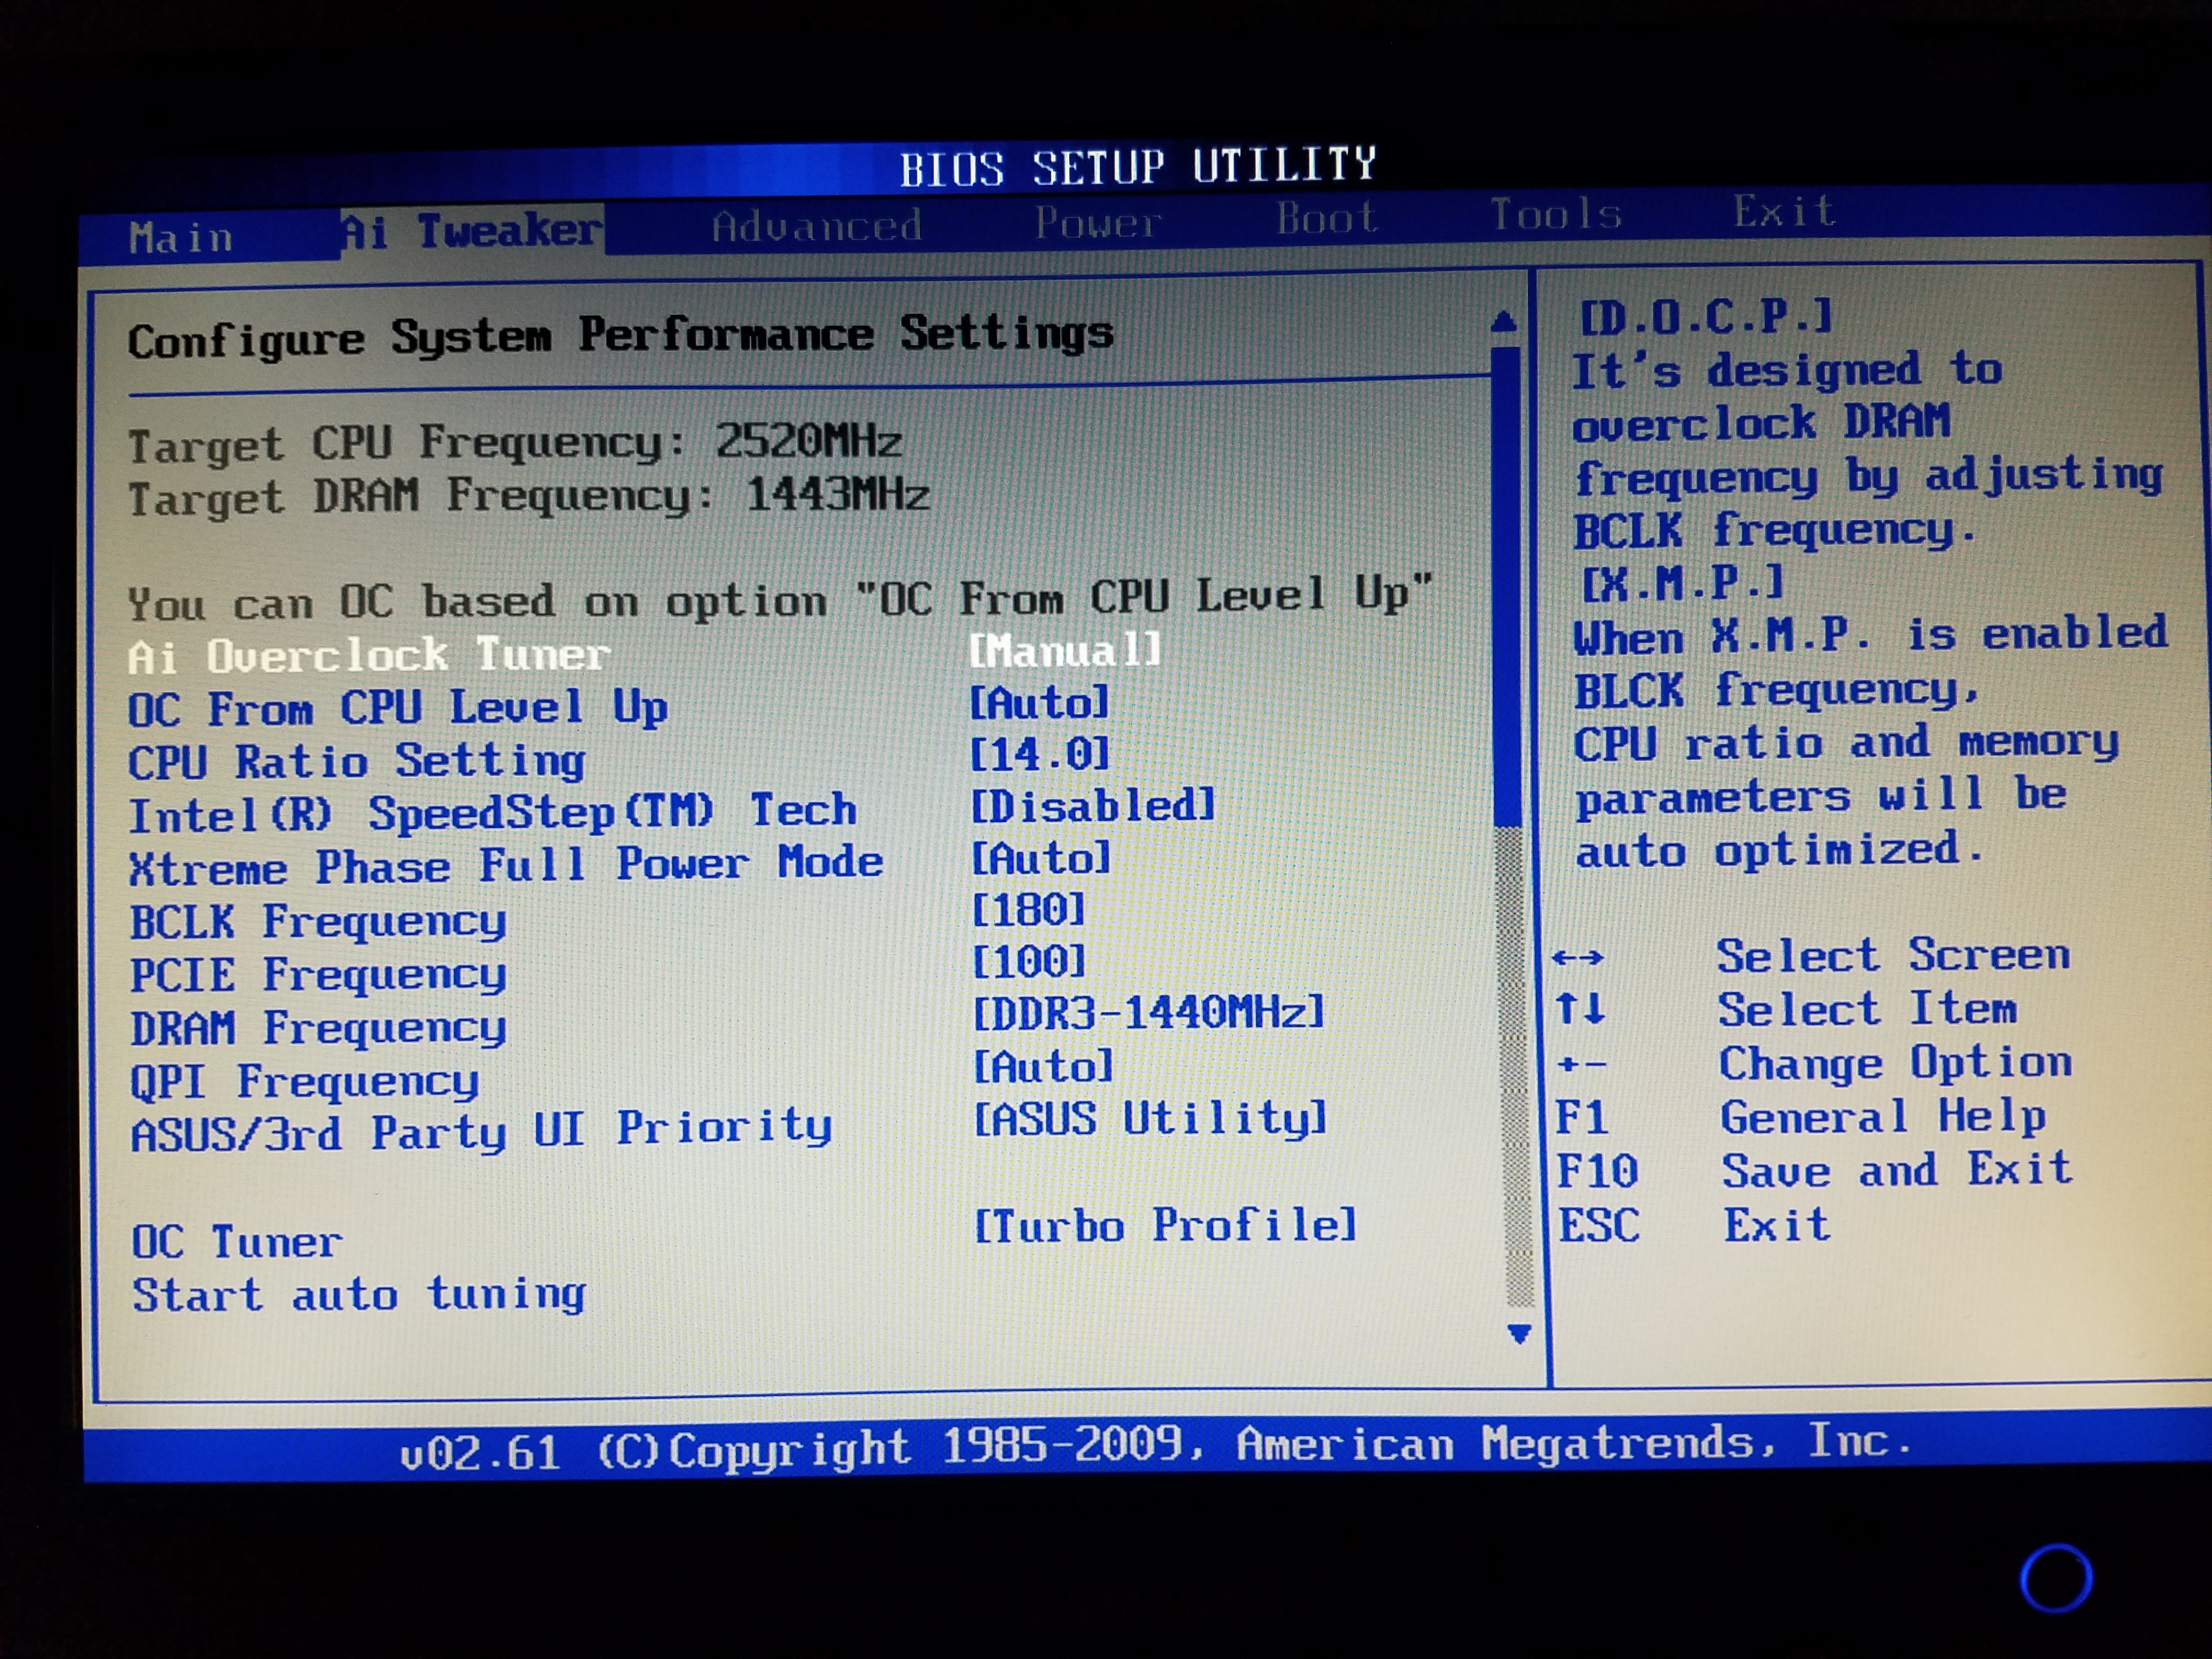Toggle Intel SpeedStep Tech Disabled value
Screen dimensions: 2212x1659
[x=1093, y=806]
